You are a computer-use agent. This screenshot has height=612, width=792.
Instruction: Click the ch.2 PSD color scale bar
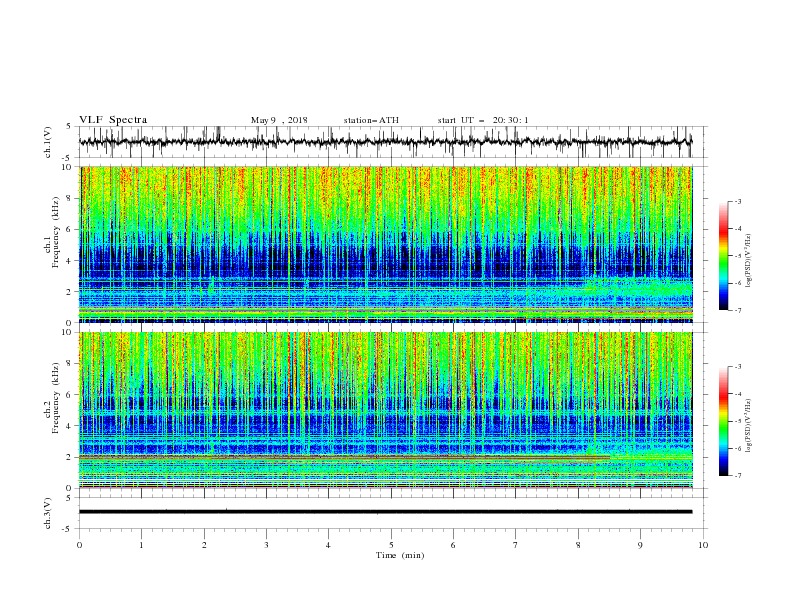tap(724, 421)
